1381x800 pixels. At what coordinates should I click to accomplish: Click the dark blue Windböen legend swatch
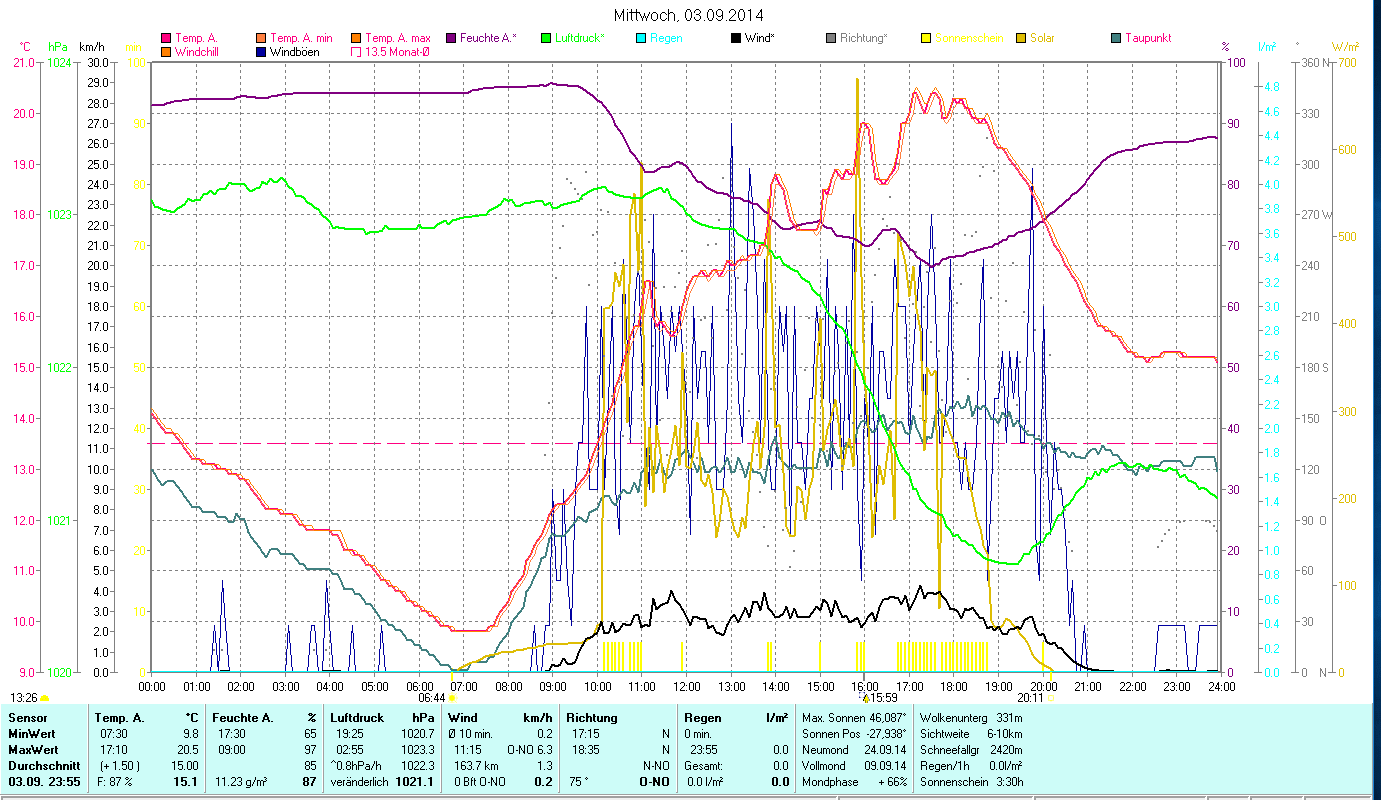[x=262, y=51]
